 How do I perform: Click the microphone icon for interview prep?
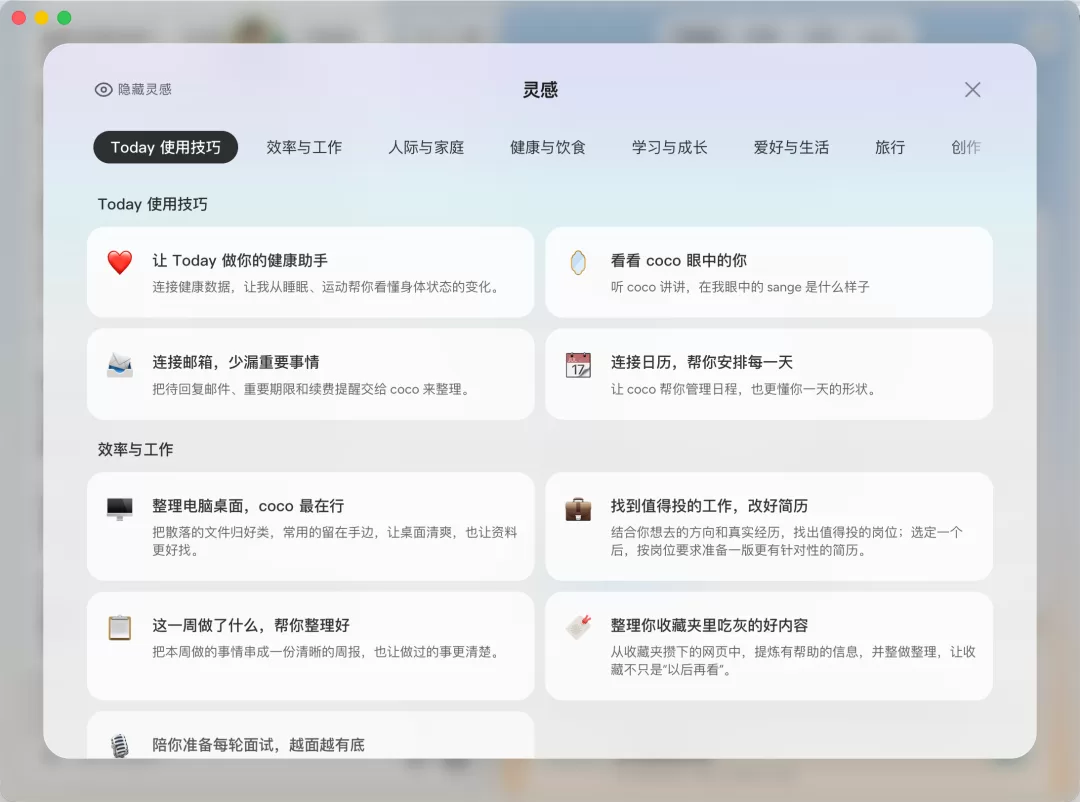click(120, 746)
